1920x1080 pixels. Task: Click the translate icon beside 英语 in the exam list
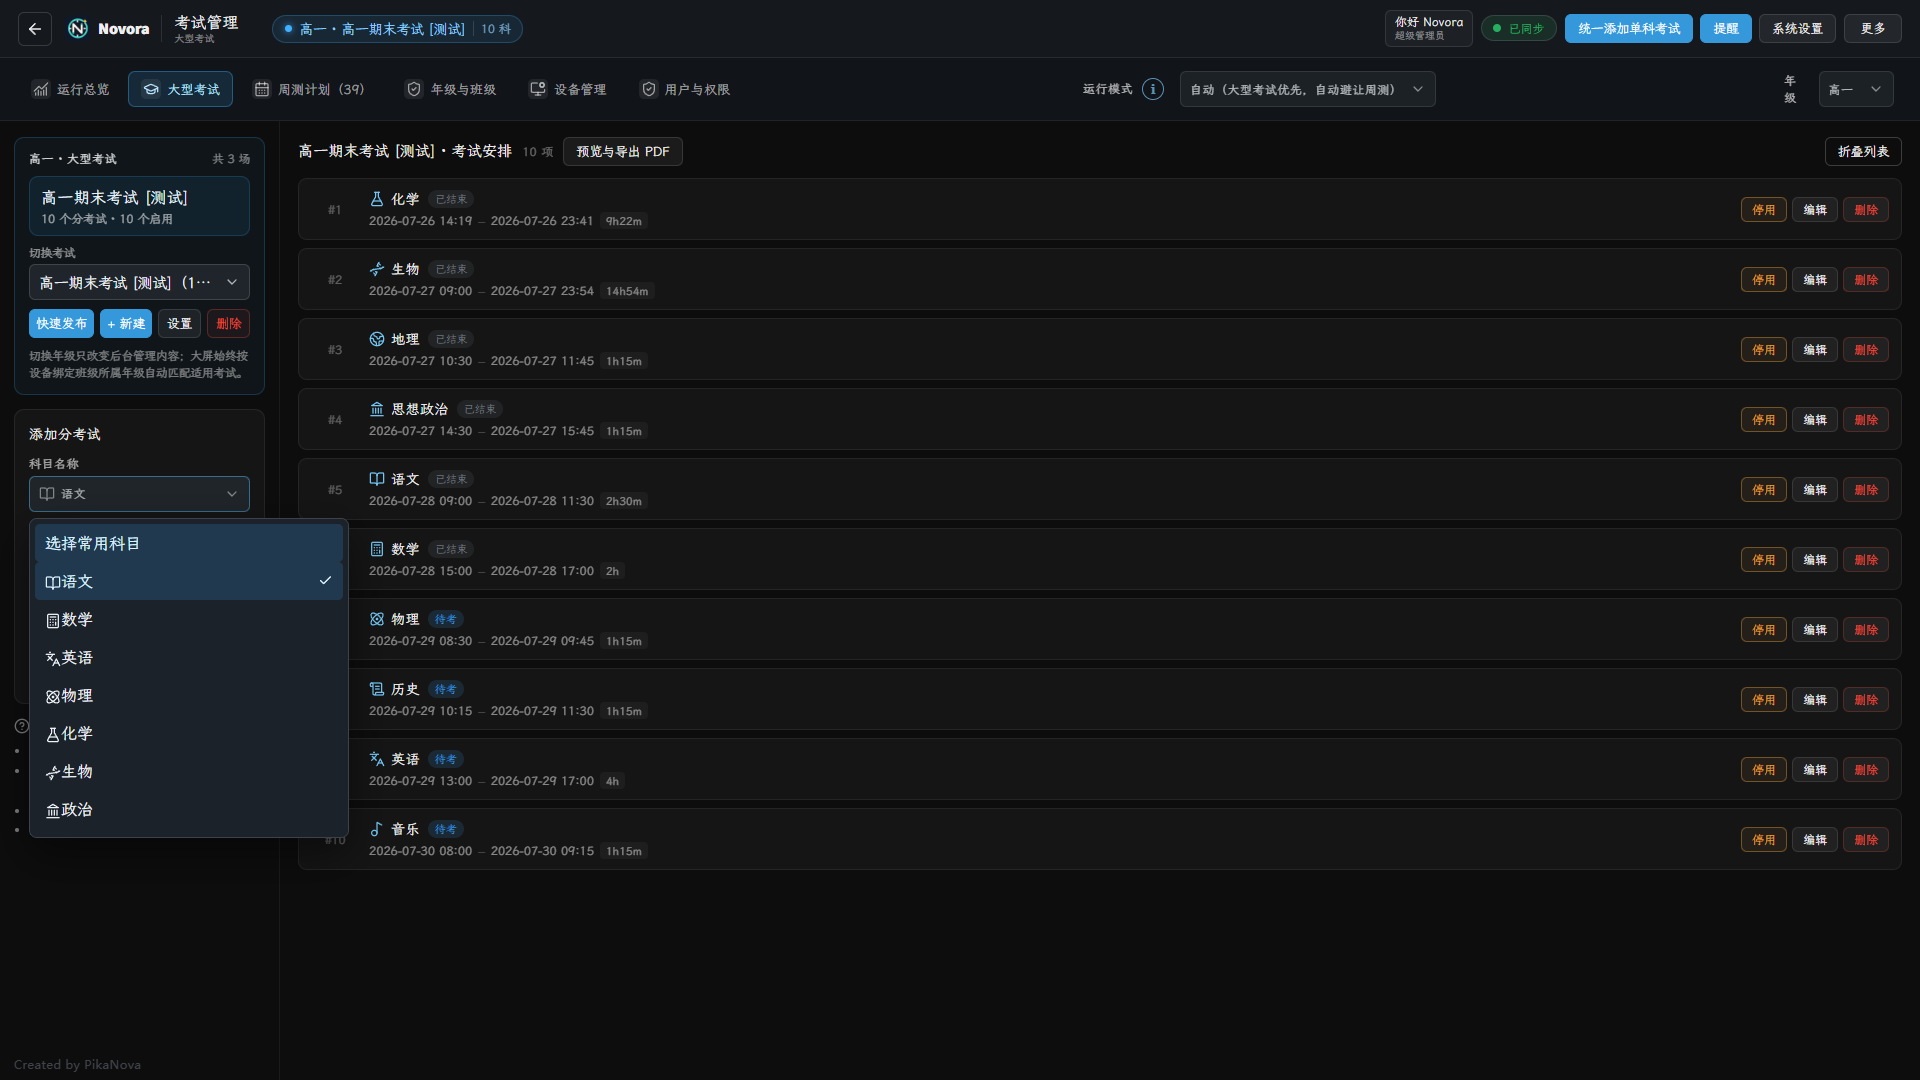[377, 759]
